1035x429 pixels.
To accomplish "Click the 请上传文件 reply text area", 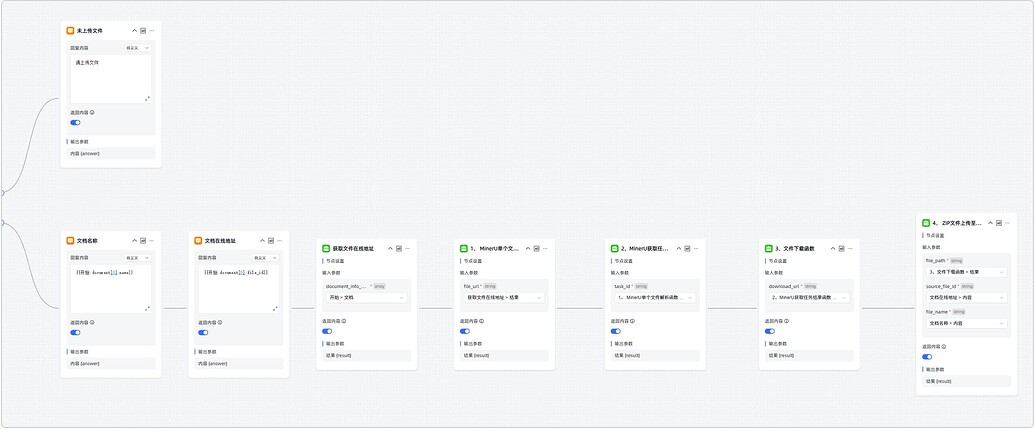I will [x=111, y=79].
